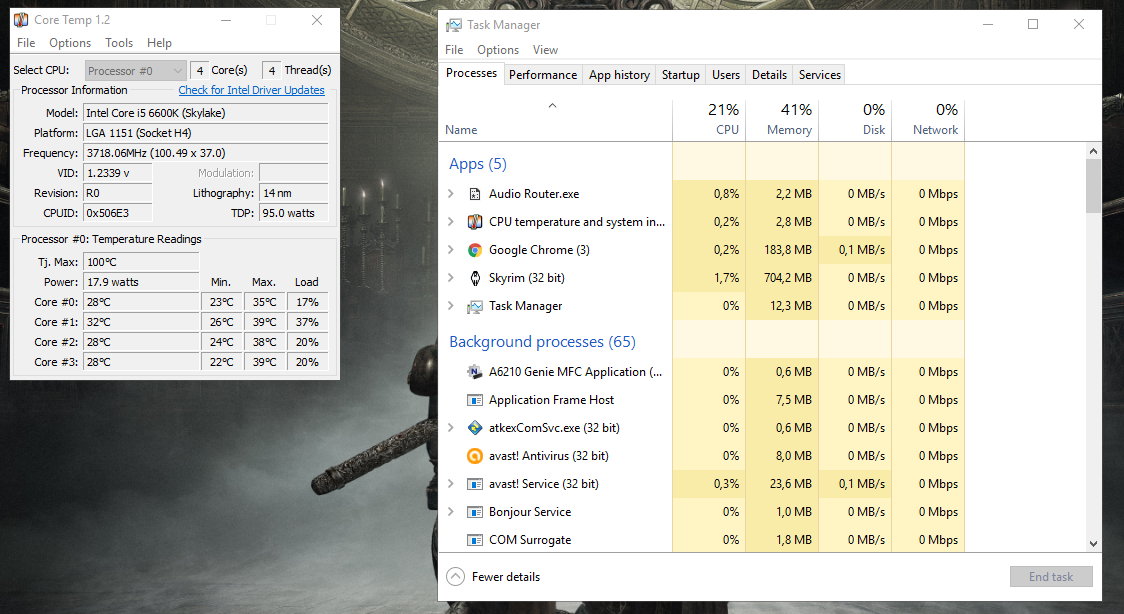1124x614 pixels.
Task: Click the Skyrim (32 bit) process icon
Action: [475, 278]
